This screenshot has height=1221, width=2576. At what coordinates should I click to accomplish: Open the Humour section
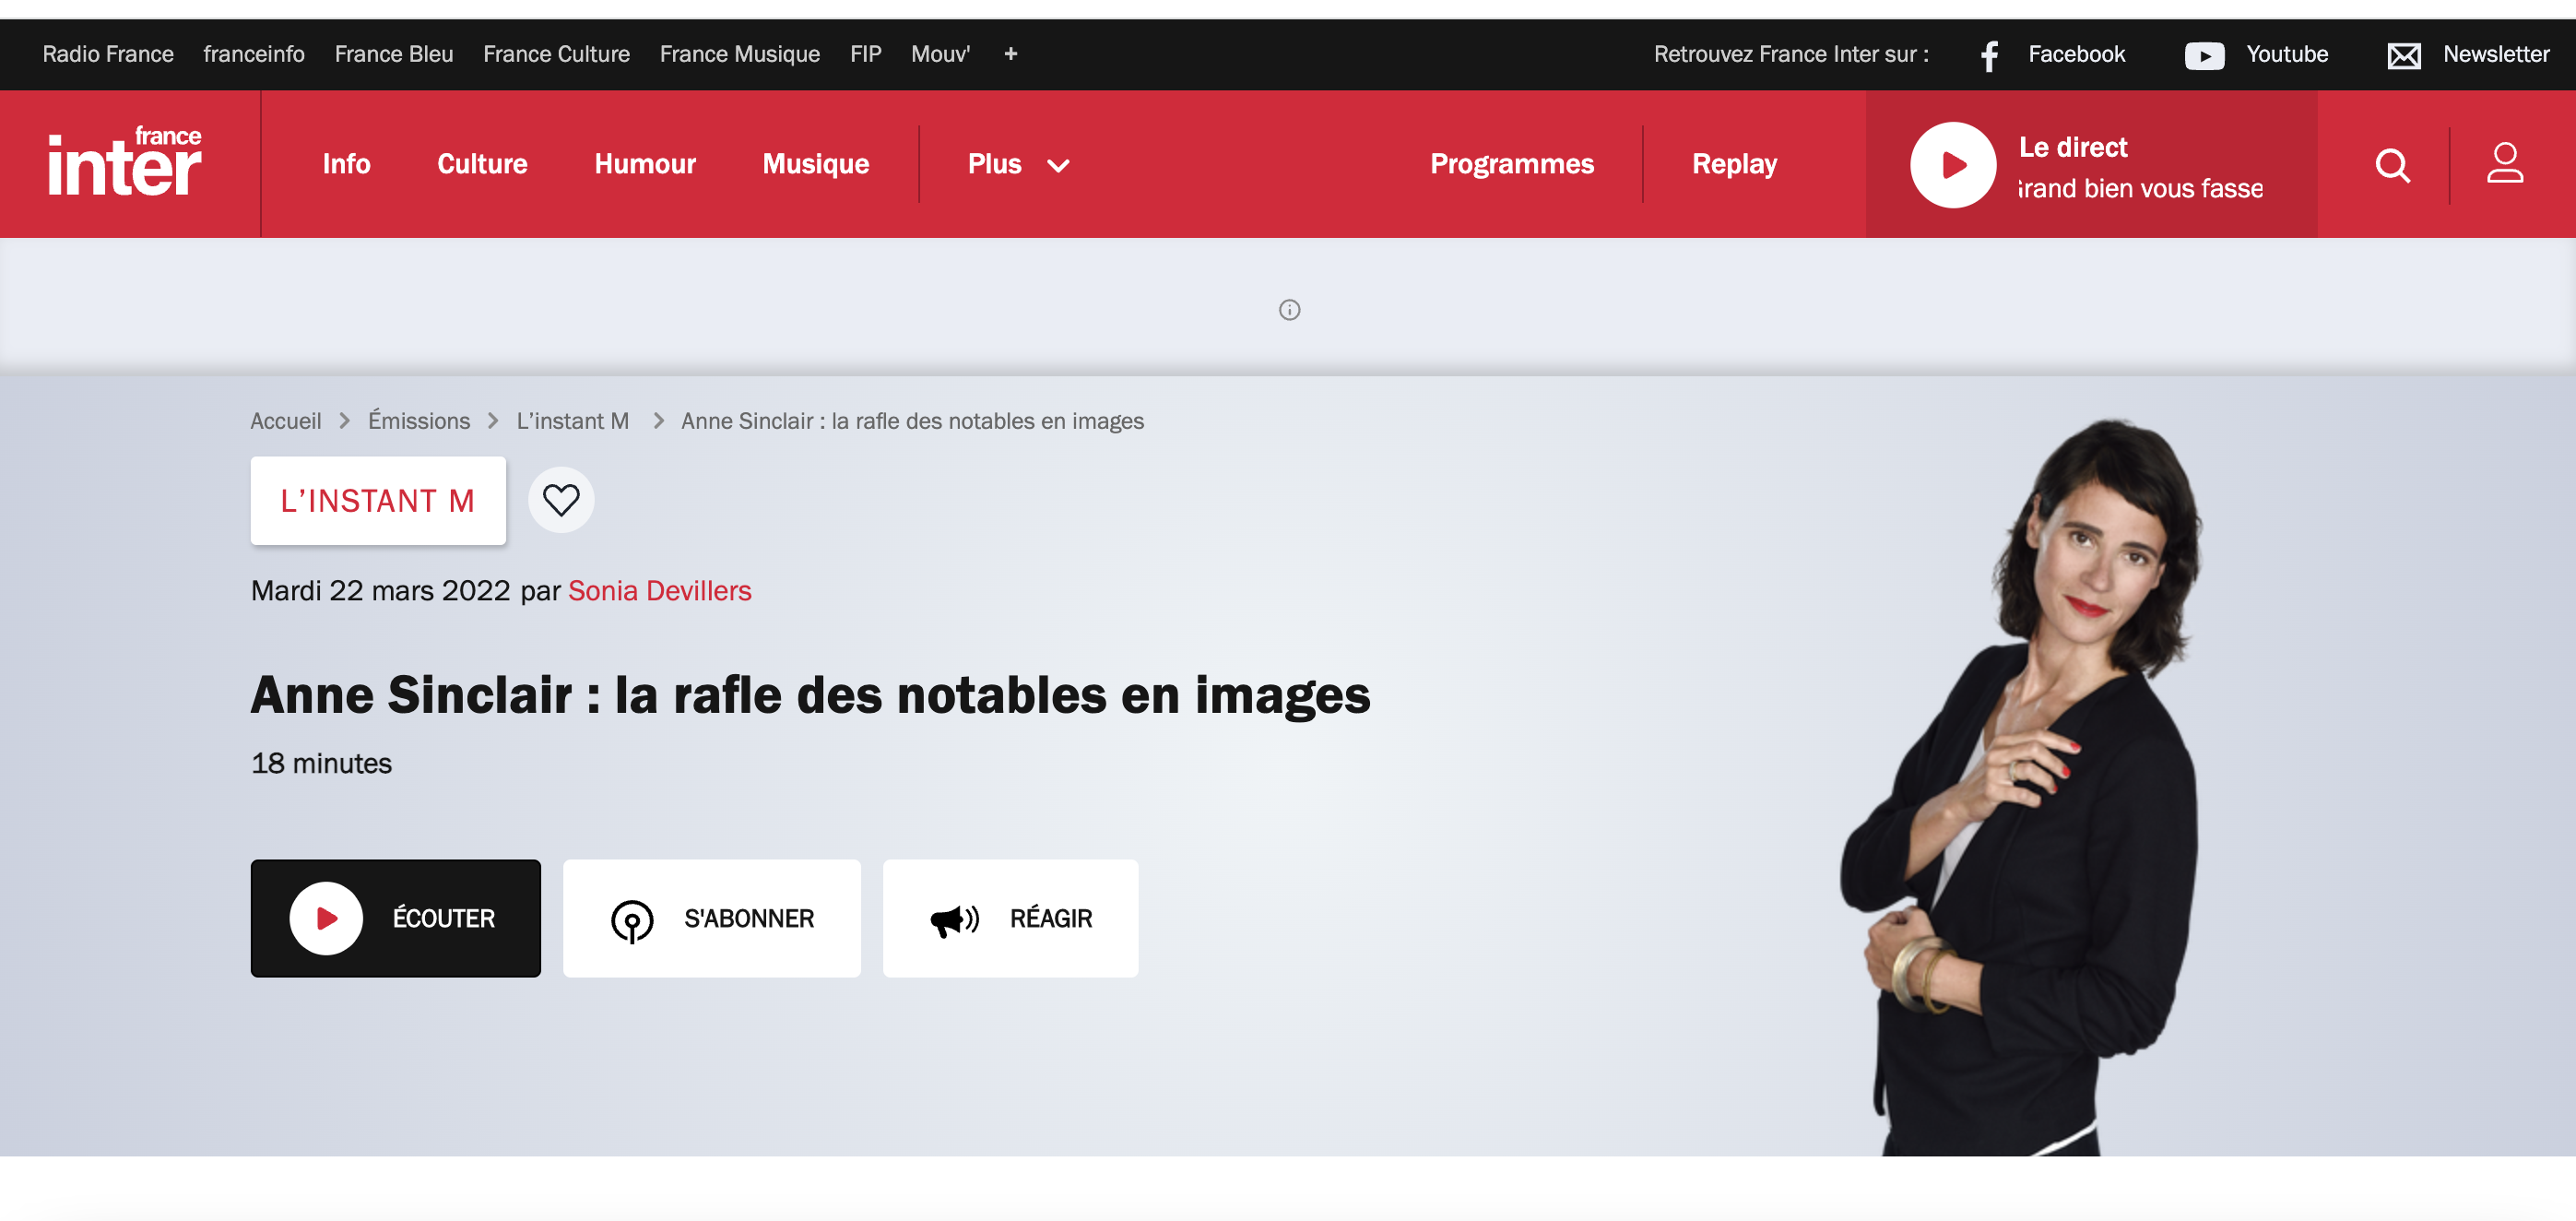point(645,164)
